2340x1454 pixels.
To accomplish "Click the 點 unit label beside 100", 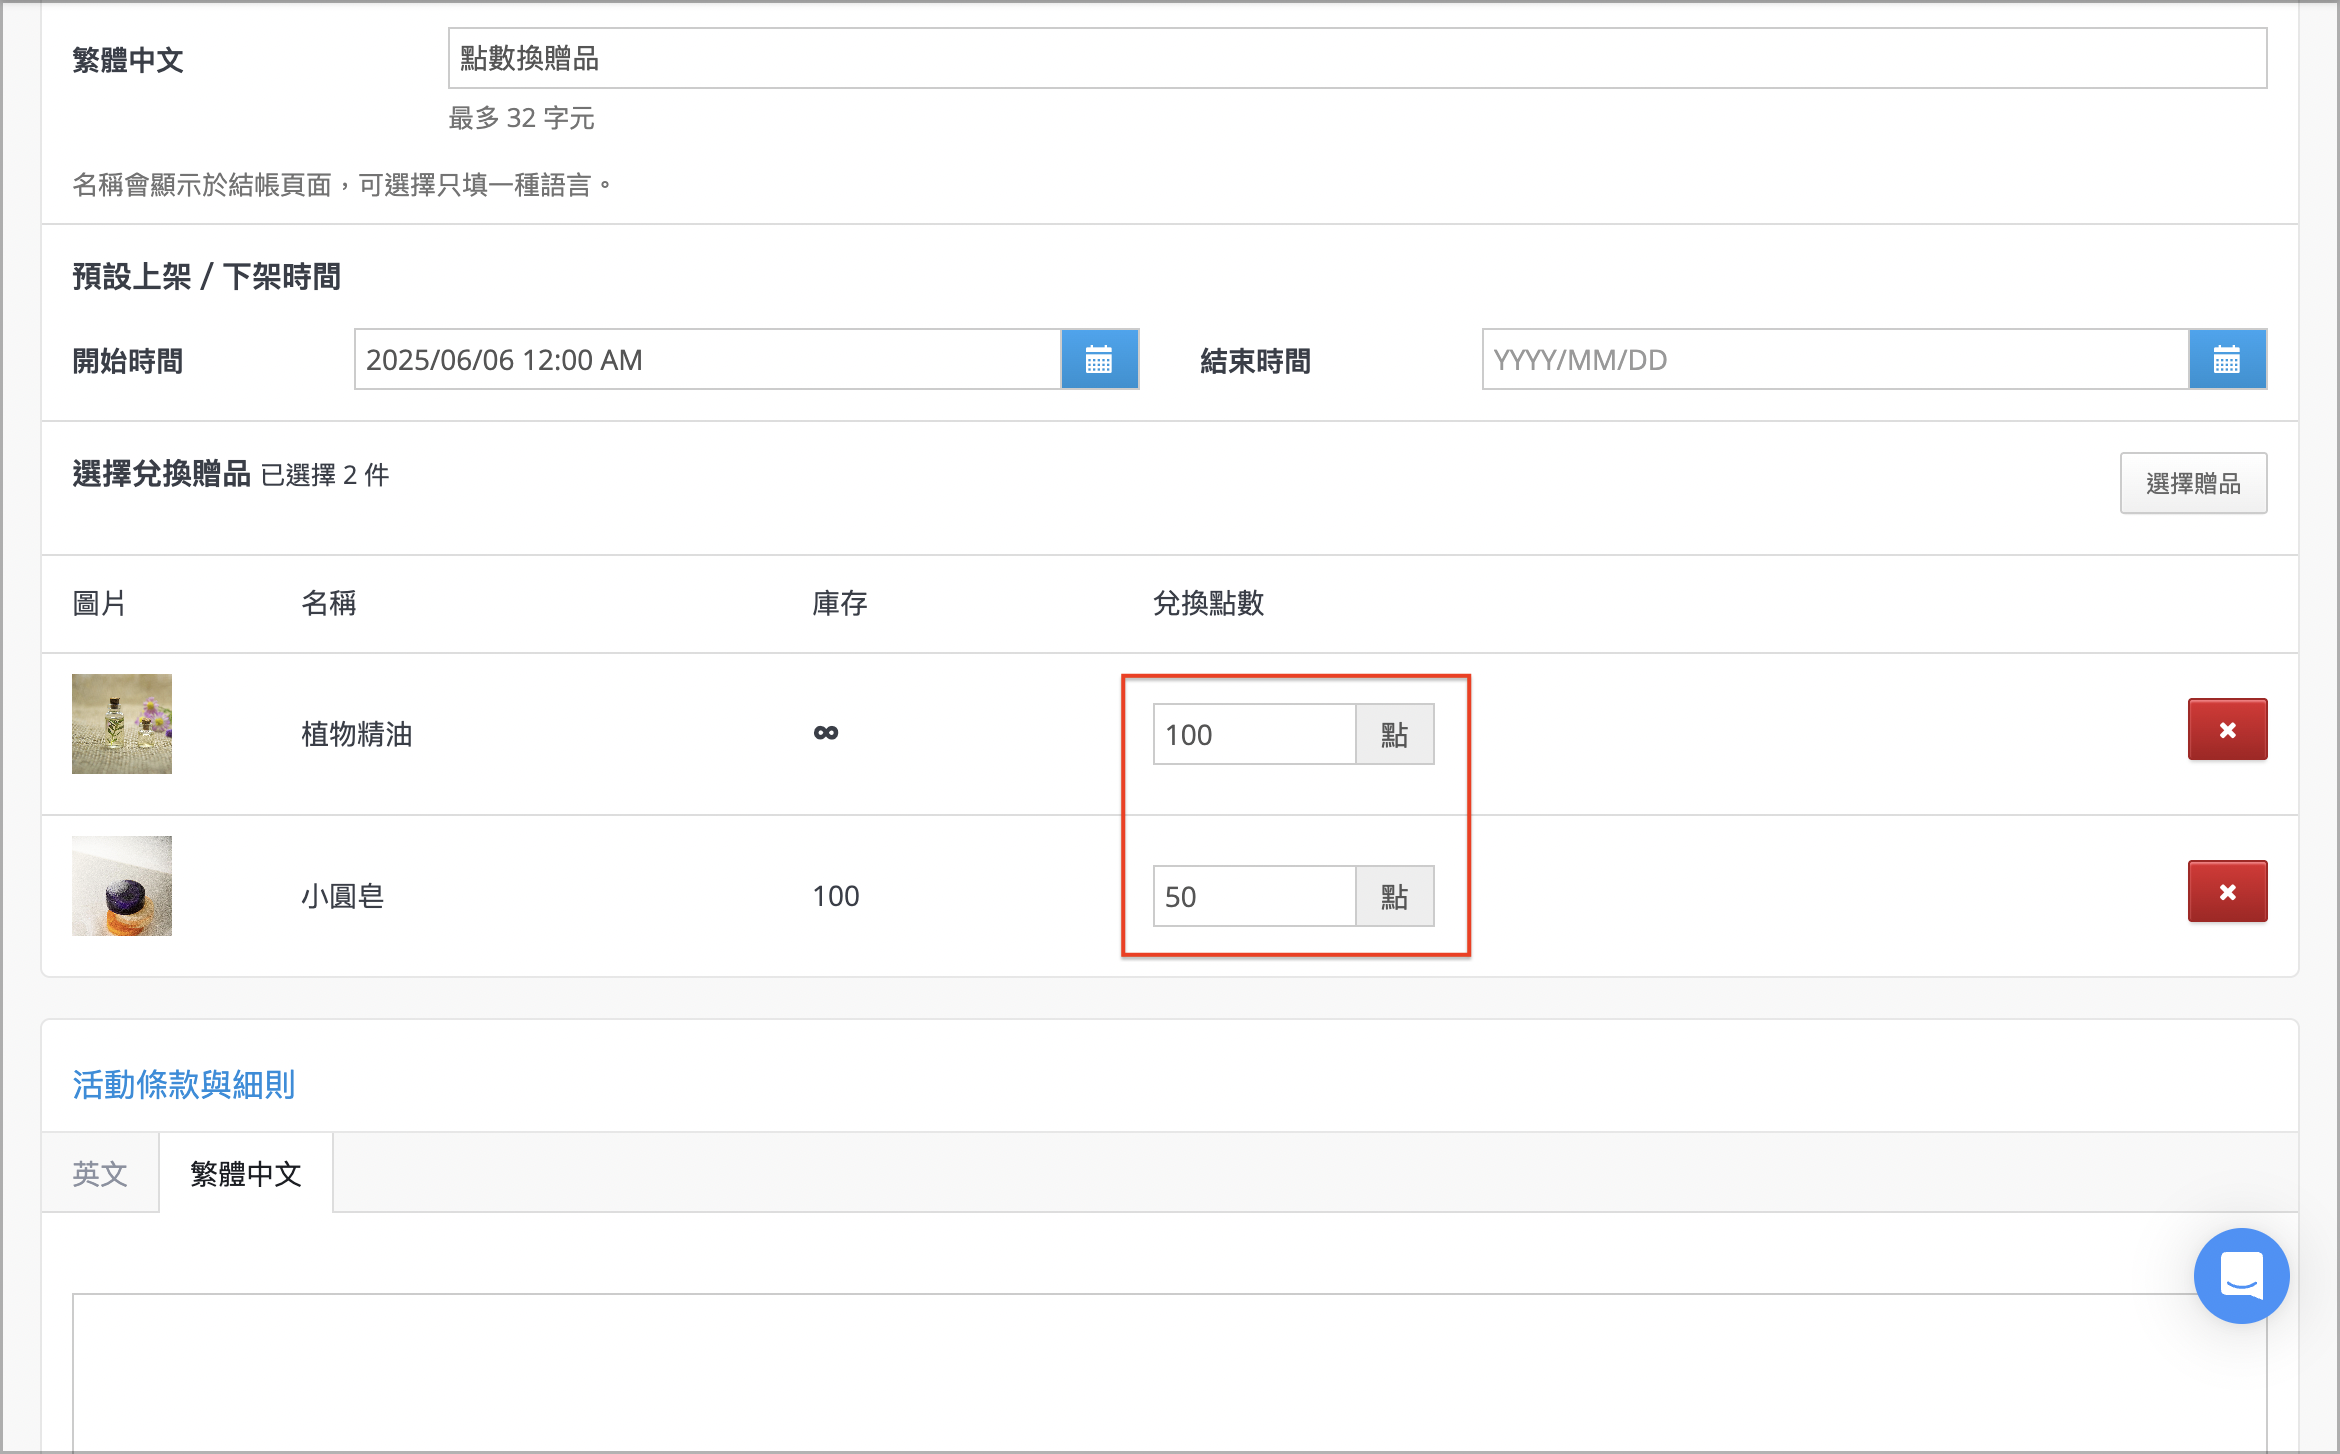I will pyautogui.click(x=1394, y=734).
